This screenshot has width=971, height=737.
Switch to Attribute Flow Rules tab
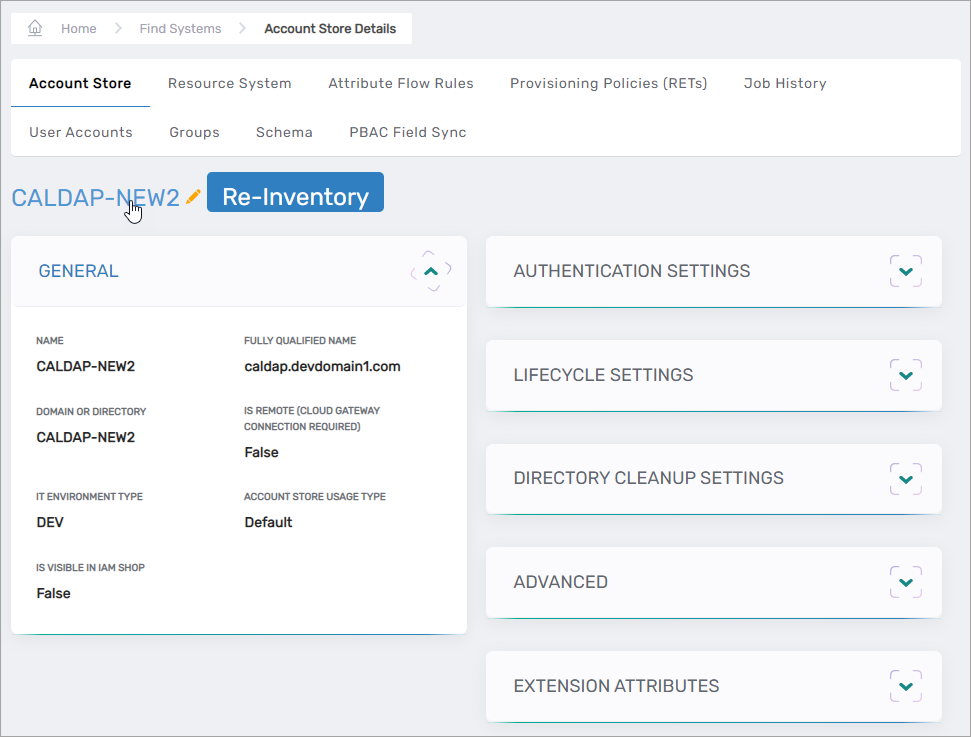[x=401, y=83]
